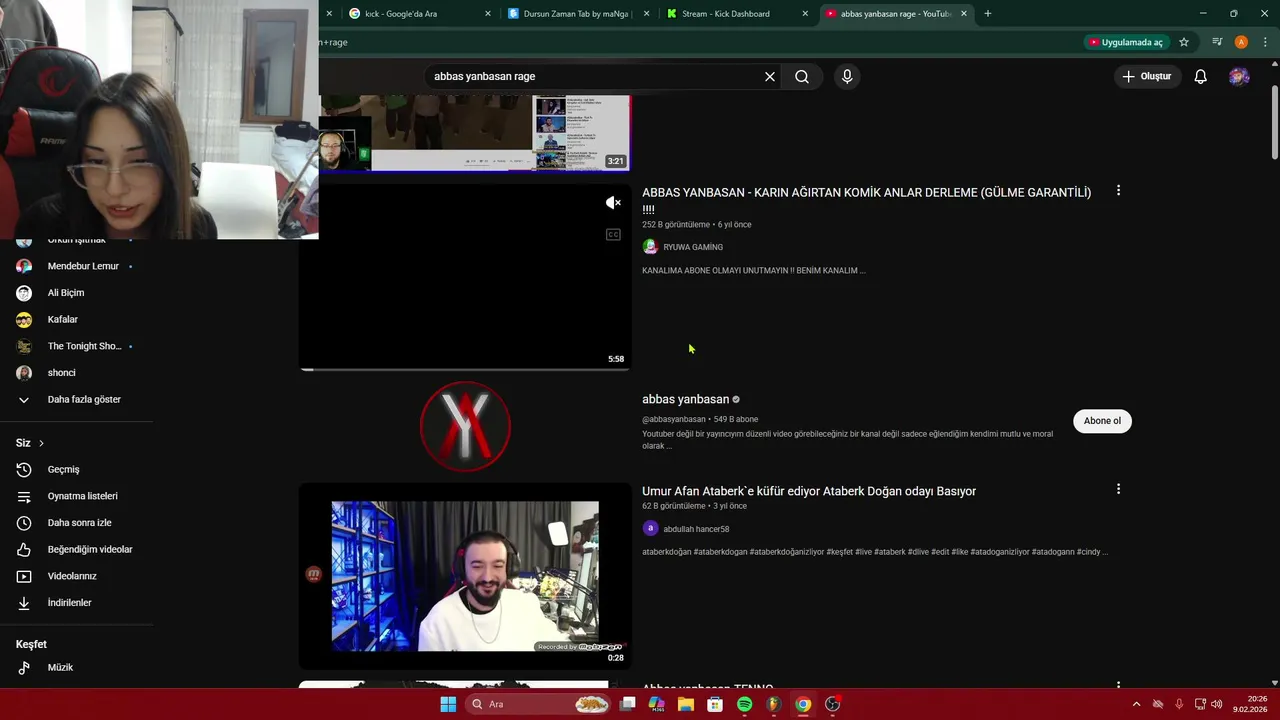
Task: Close the Kick Dashboard tab
Action: pos(805,14)
